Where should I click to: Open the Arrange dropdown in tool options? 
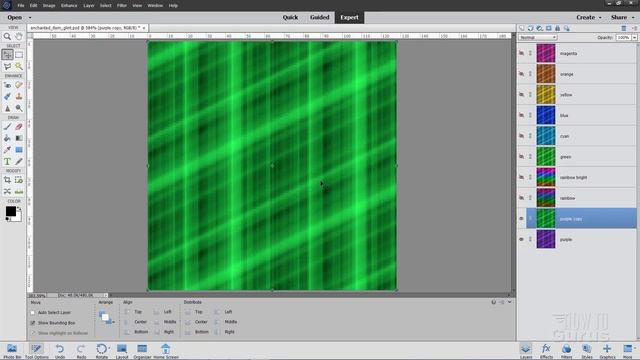106,318
